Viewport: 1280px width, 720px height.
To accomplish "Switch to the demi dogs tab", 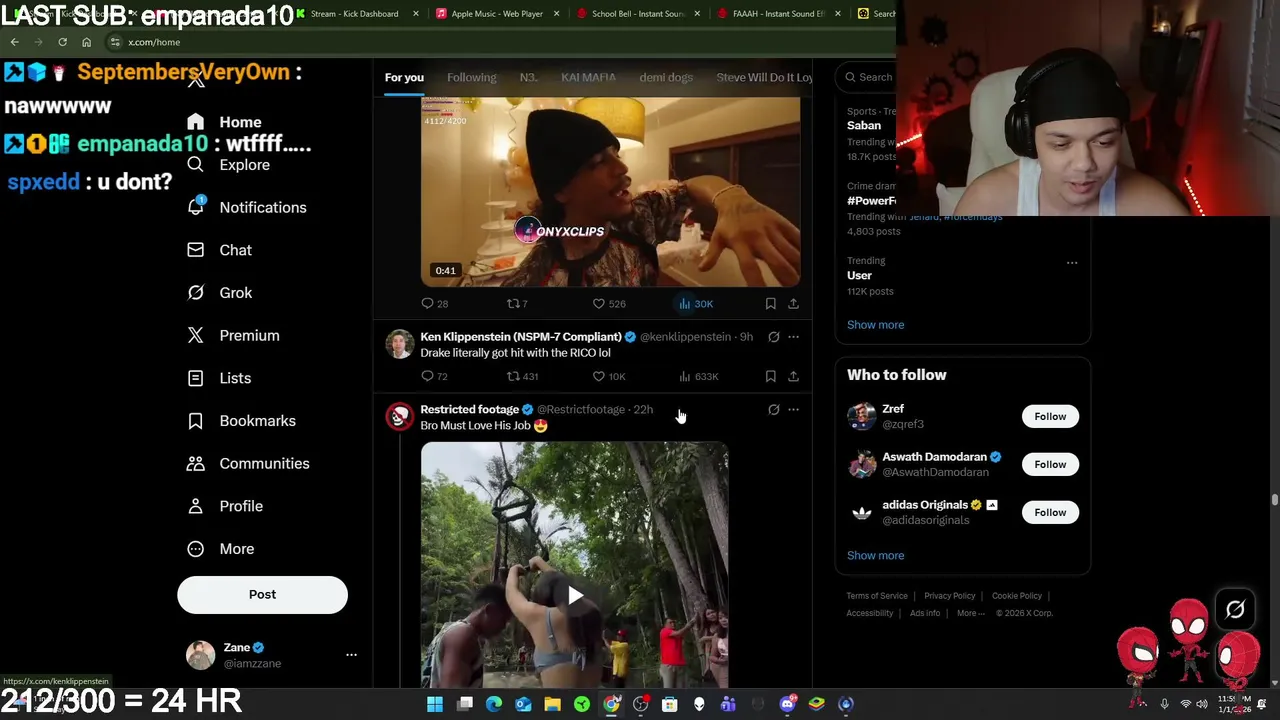I will [x=666, y=77].
